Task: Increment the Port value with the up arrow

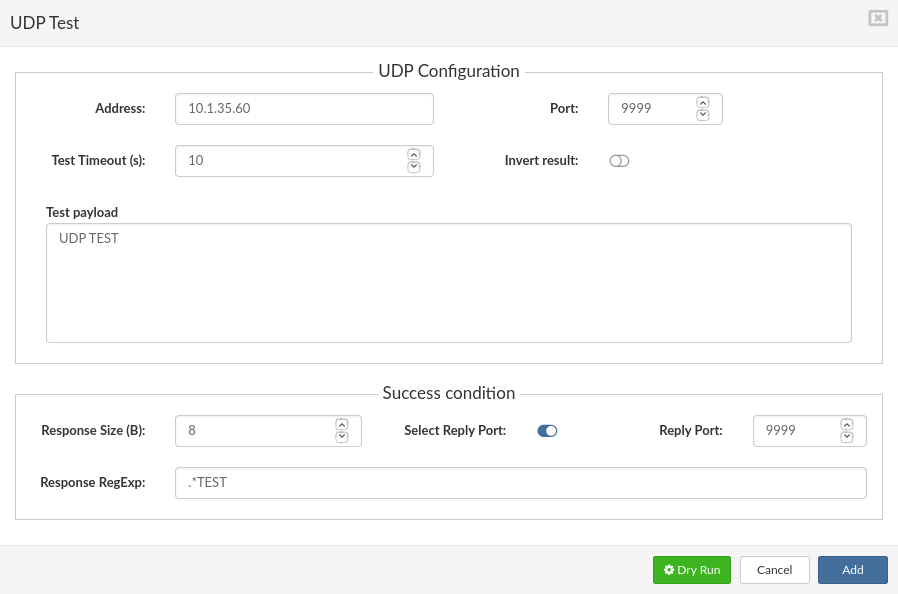Action: (x=703, y=103)
